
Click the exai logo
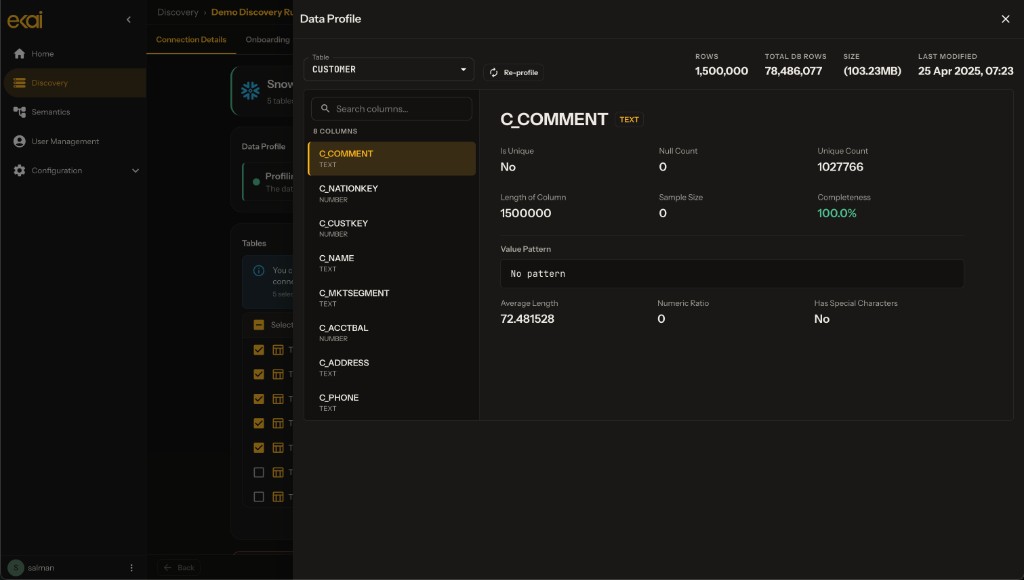25,20
